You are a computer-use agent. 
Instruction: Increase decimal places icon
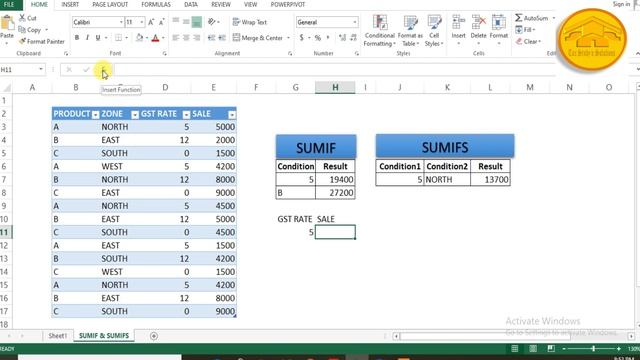point(342,38)
